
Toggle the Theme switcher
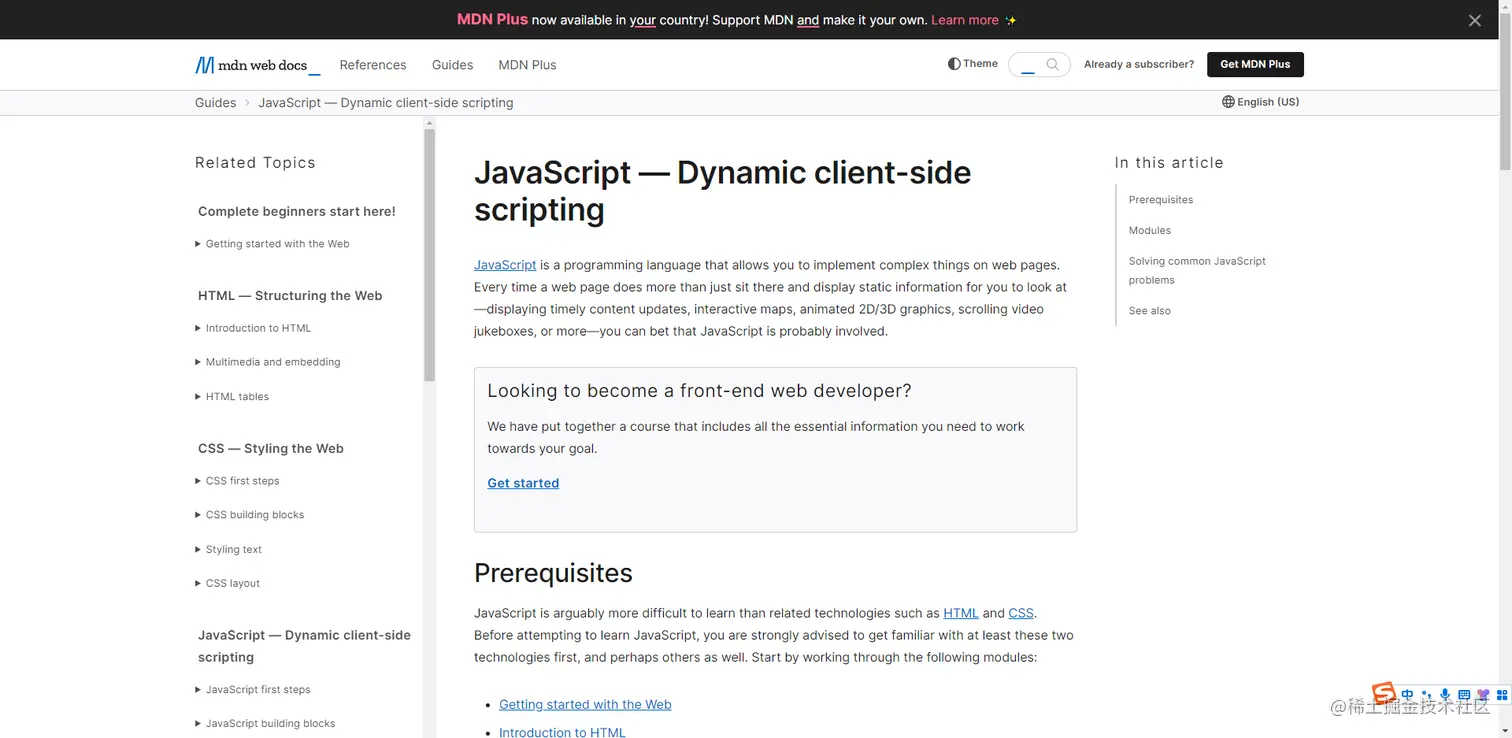pos(973,64)
